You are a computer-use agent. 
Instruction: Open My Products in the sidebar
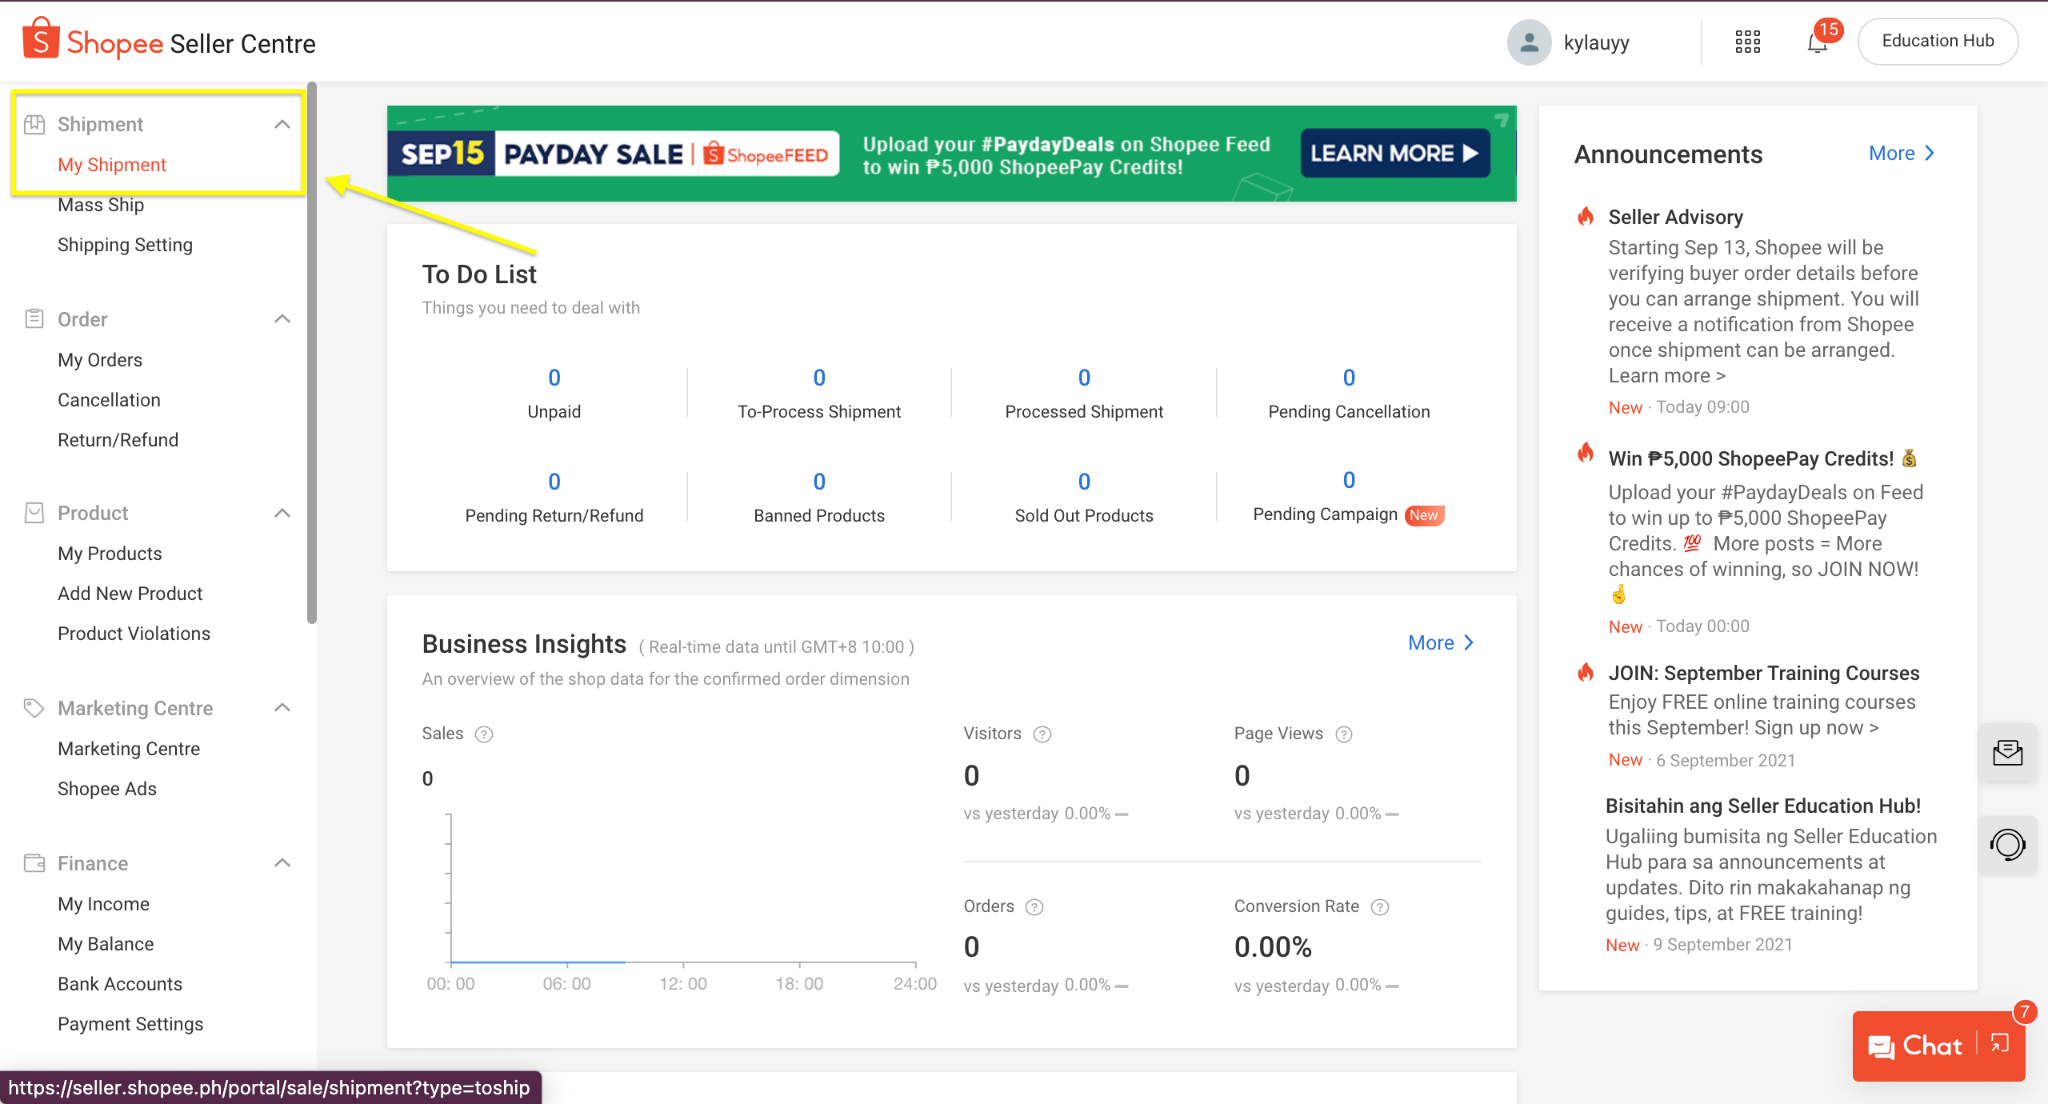pyautogui.click(x=110, y=554)
